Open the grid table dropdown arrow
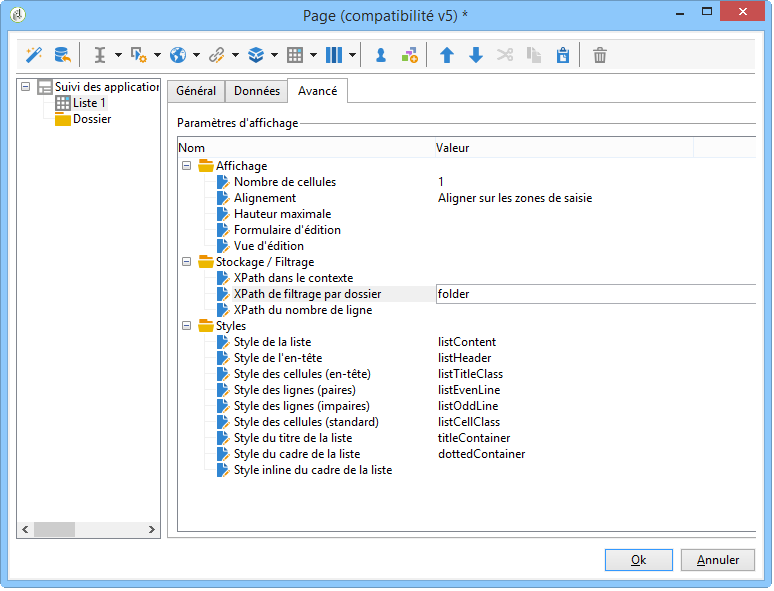This screenshot has height=591, width=774. tap(313, 55)
